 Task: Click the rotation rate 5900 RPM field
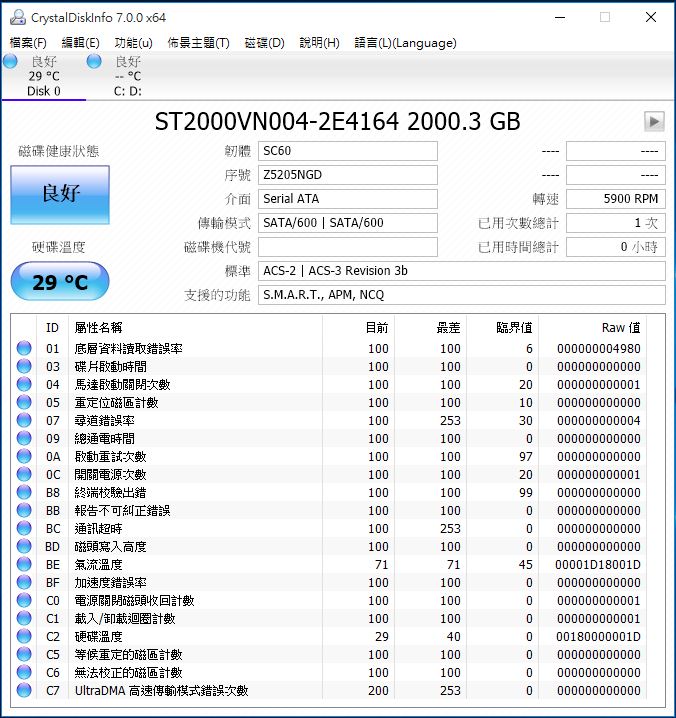pyautogui.click(x=616, y=199)
